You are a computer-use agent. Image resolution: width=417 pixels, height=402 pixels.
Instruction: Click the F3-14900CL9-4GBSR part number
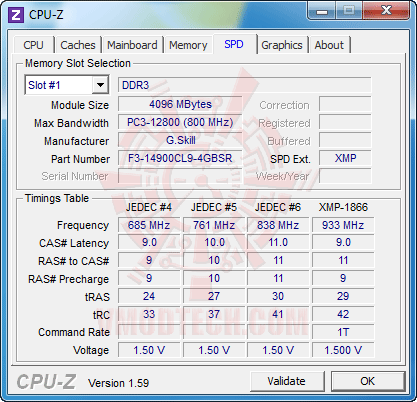click(x=180, y=158)
